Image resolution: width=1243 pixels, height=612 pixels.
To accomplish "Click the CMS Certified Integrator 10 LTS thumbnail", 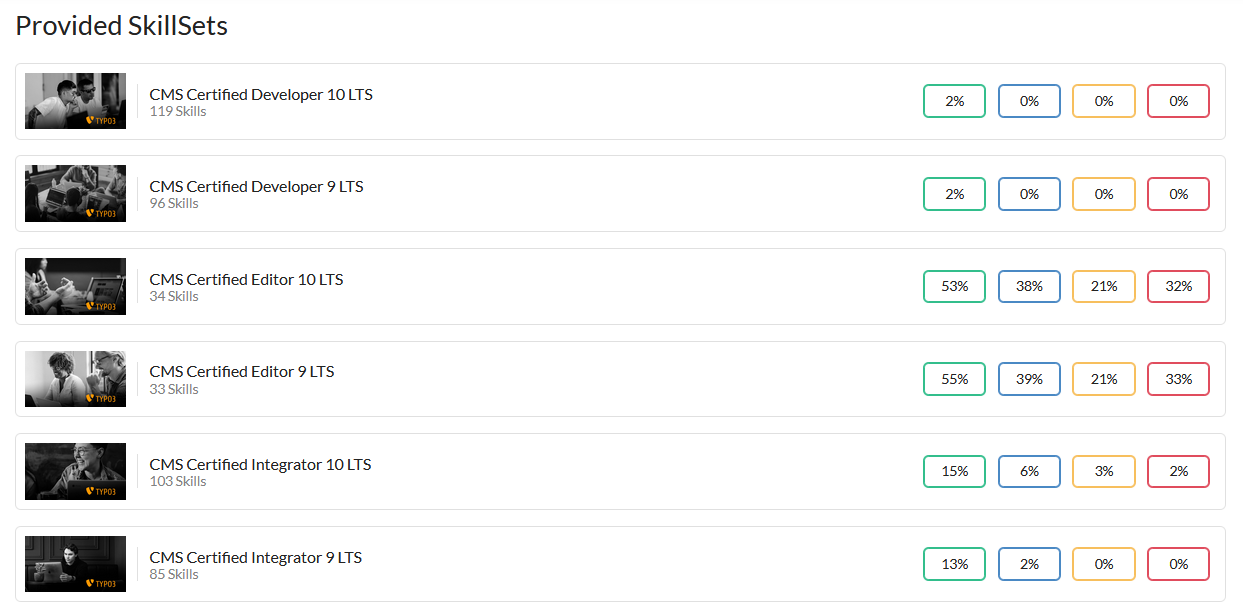I will pyautogui.click(x=75, y=471).
